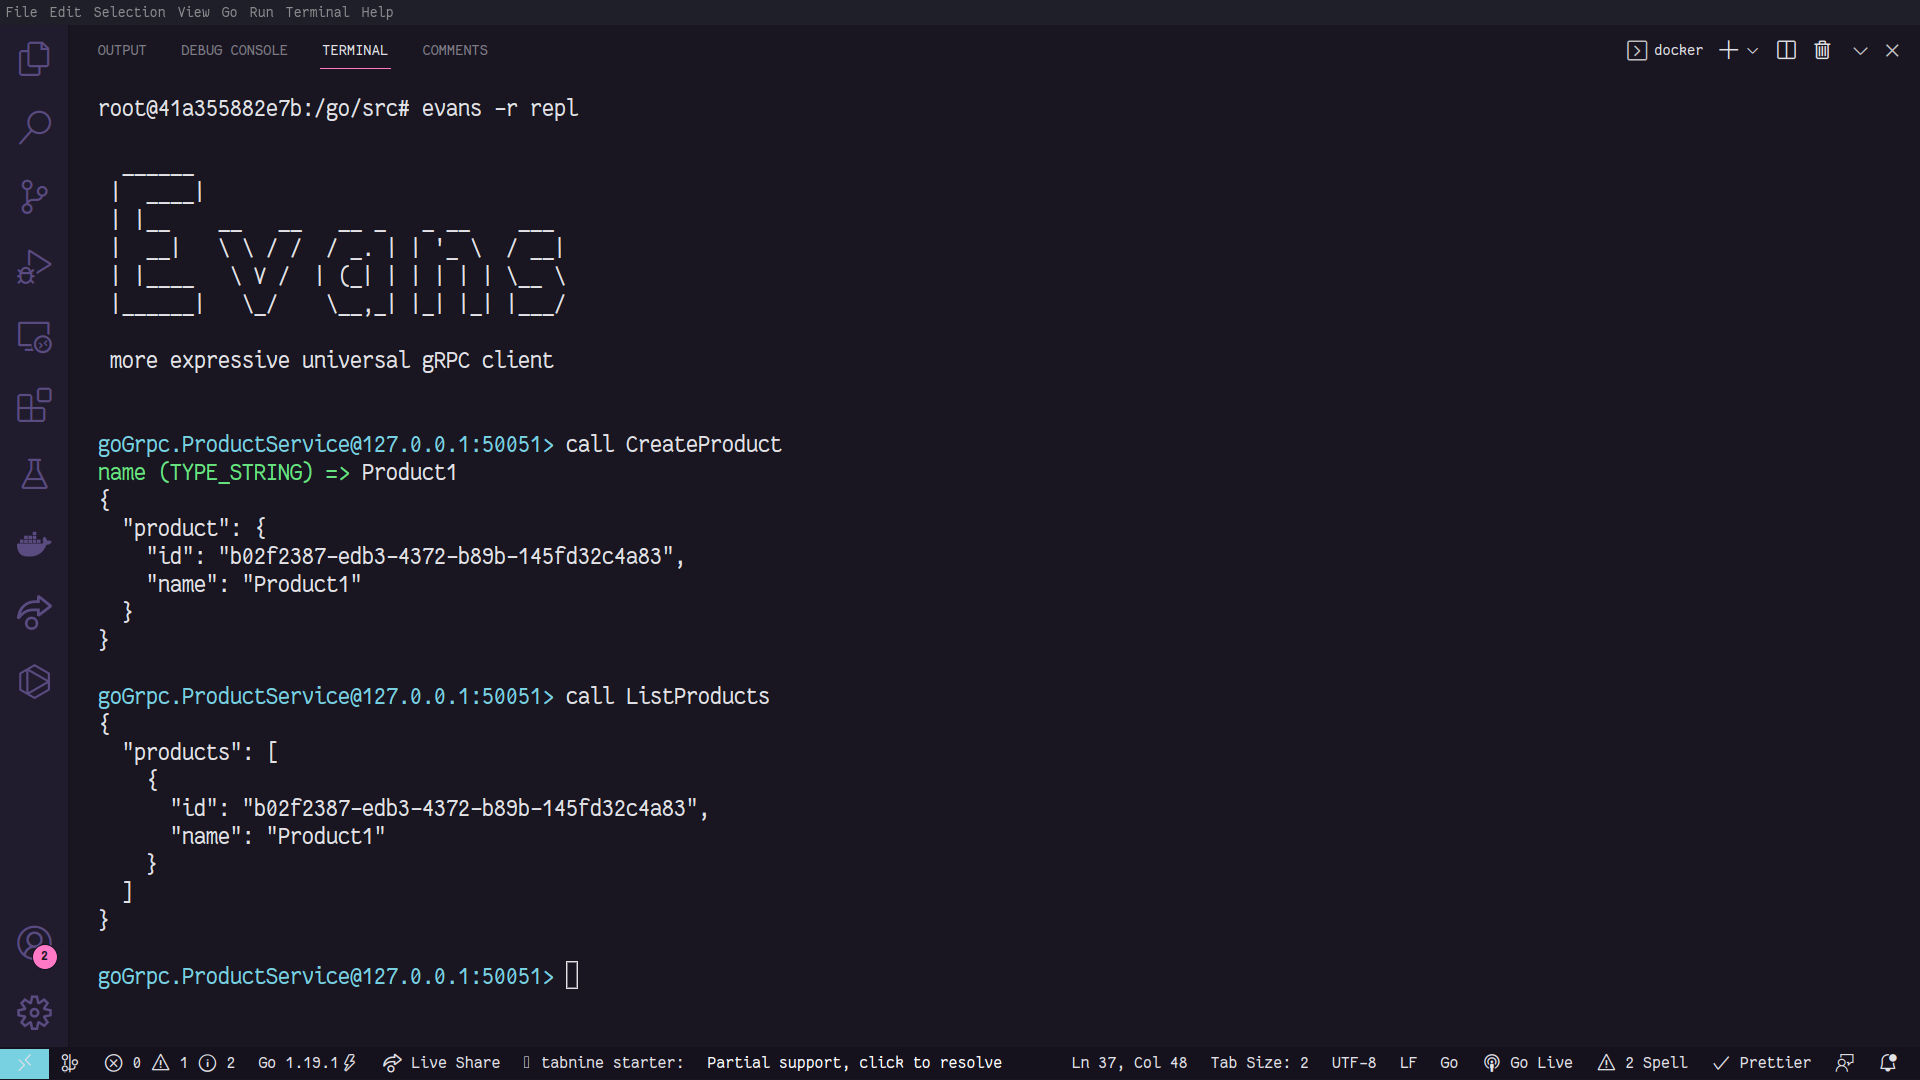
Task: Click the terminal prompt cursor input
Action: pos(572,975)
